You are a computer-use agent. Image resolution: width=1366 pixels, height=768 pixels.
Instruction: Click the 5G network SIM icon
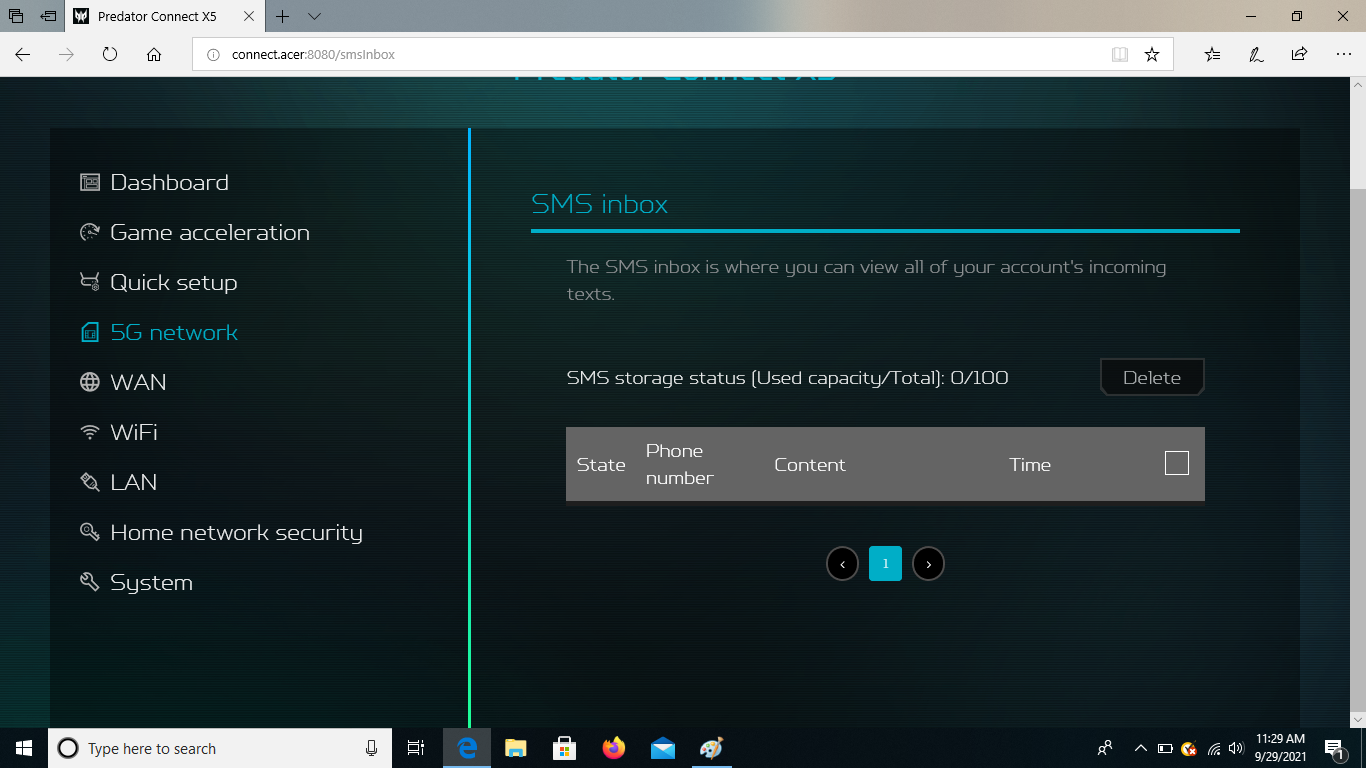click(x=90, y=332)
